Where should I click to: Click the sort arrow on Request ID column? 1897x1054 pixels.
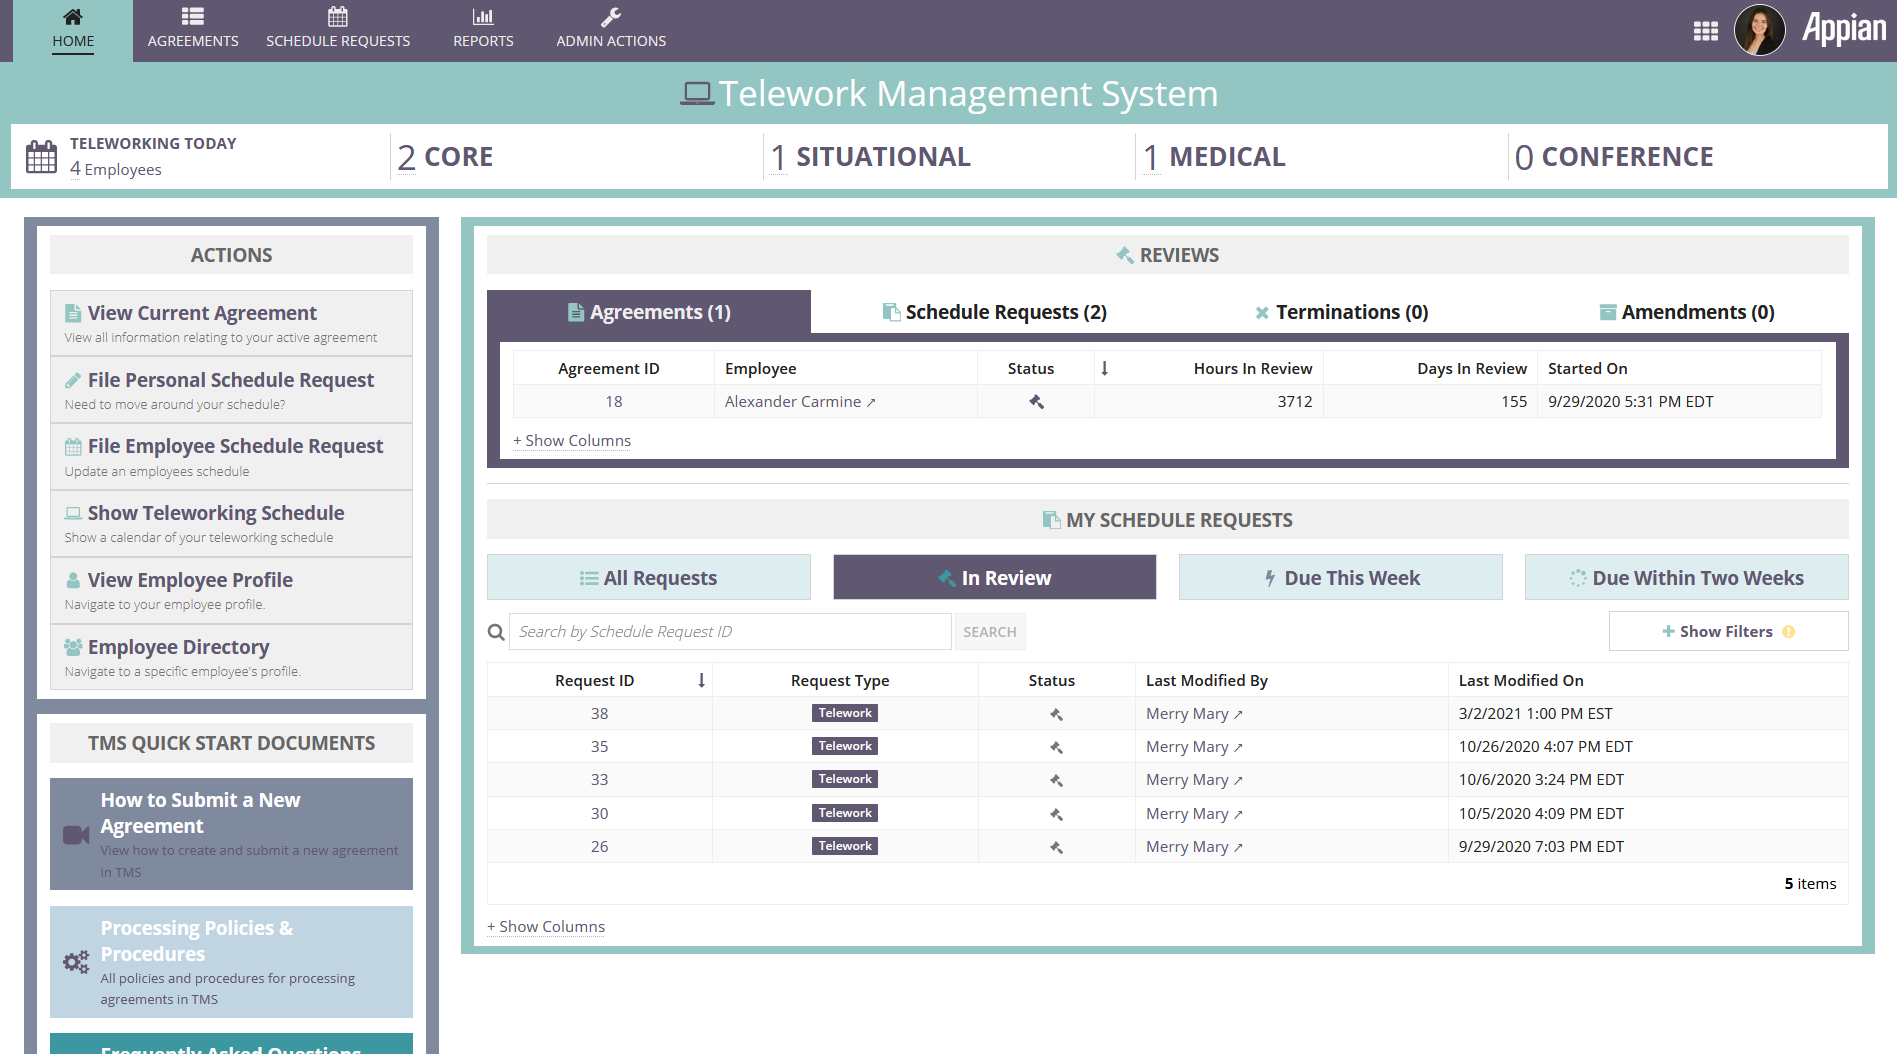coord(702,680)
